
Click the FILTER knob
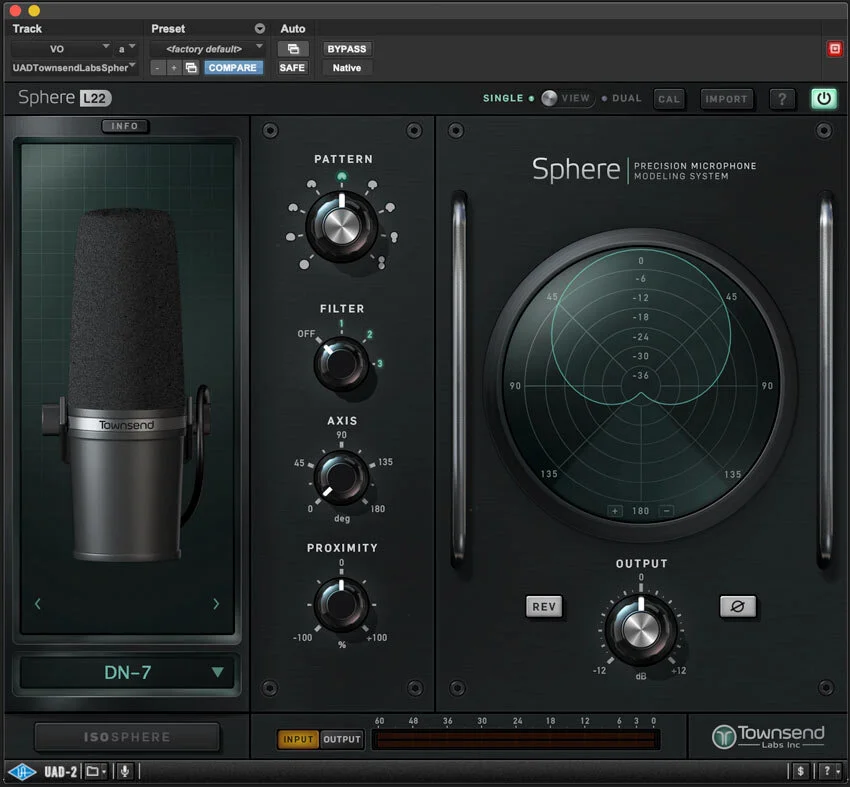pos(341,363)
